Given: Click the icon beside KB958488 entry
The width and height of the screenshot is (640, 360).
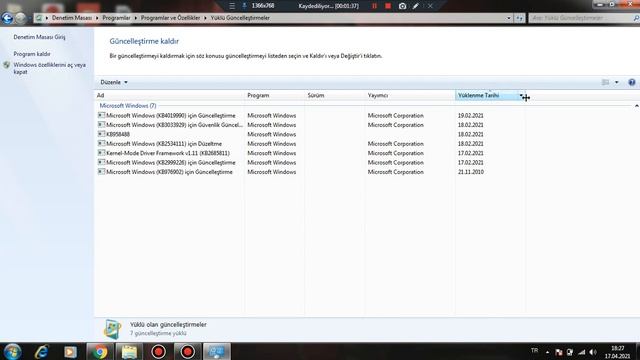Looking at the screenshot, I should (x=101, y=134).
